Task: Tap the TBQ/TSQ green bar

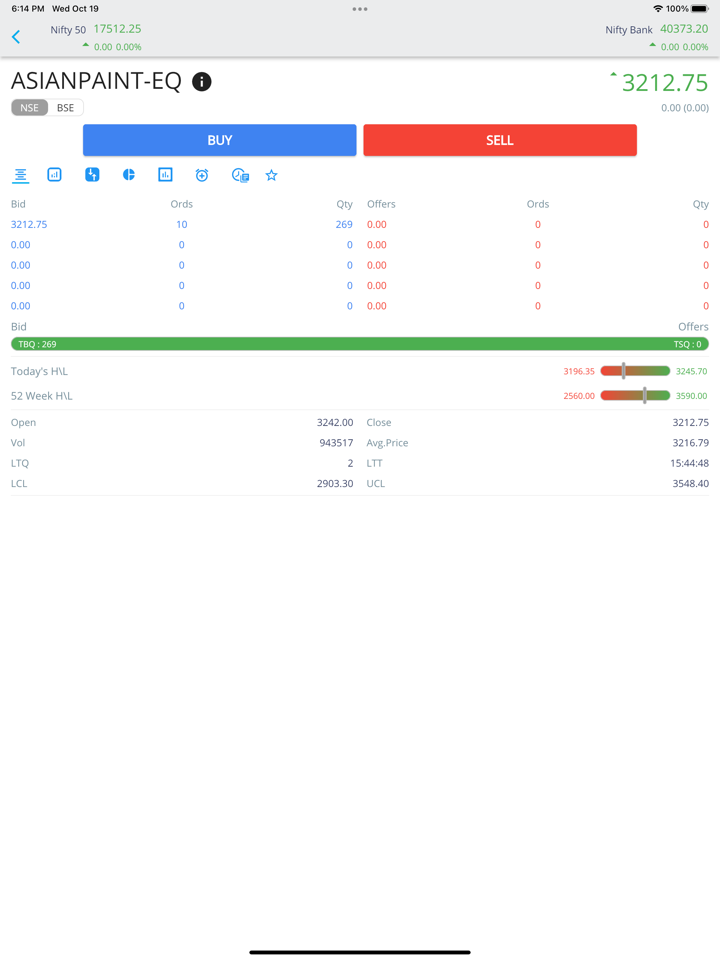Action: (x=360, y=344)
